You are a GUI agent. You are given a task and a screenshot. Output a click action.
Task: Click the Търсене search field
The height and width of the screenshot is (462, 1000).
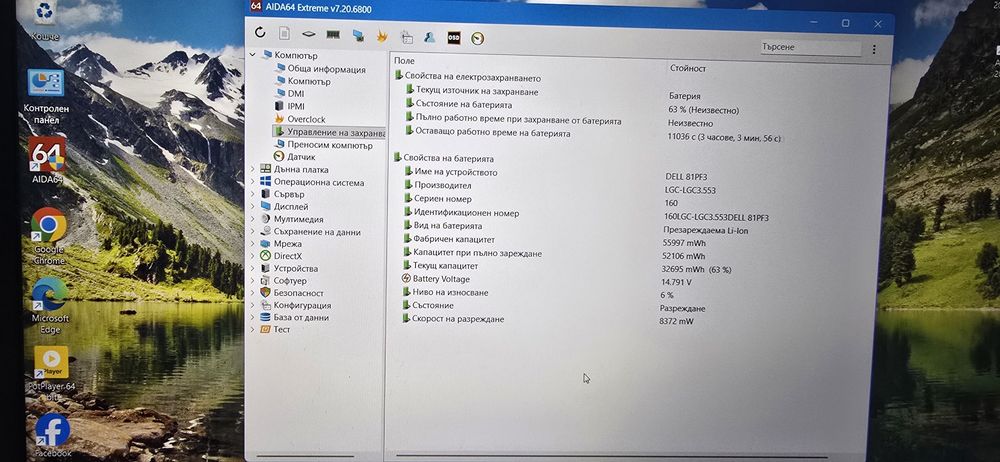click(x=810, y=47)
